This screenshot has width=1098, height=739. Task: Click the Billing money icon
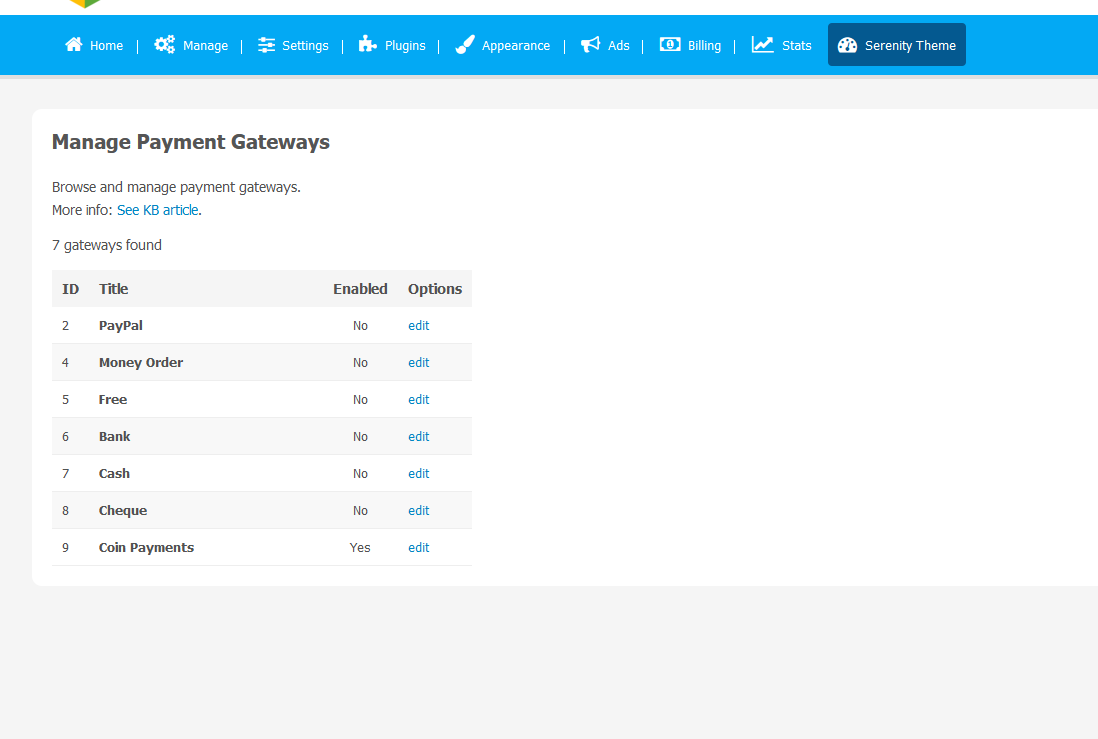(x=670, y=45)
